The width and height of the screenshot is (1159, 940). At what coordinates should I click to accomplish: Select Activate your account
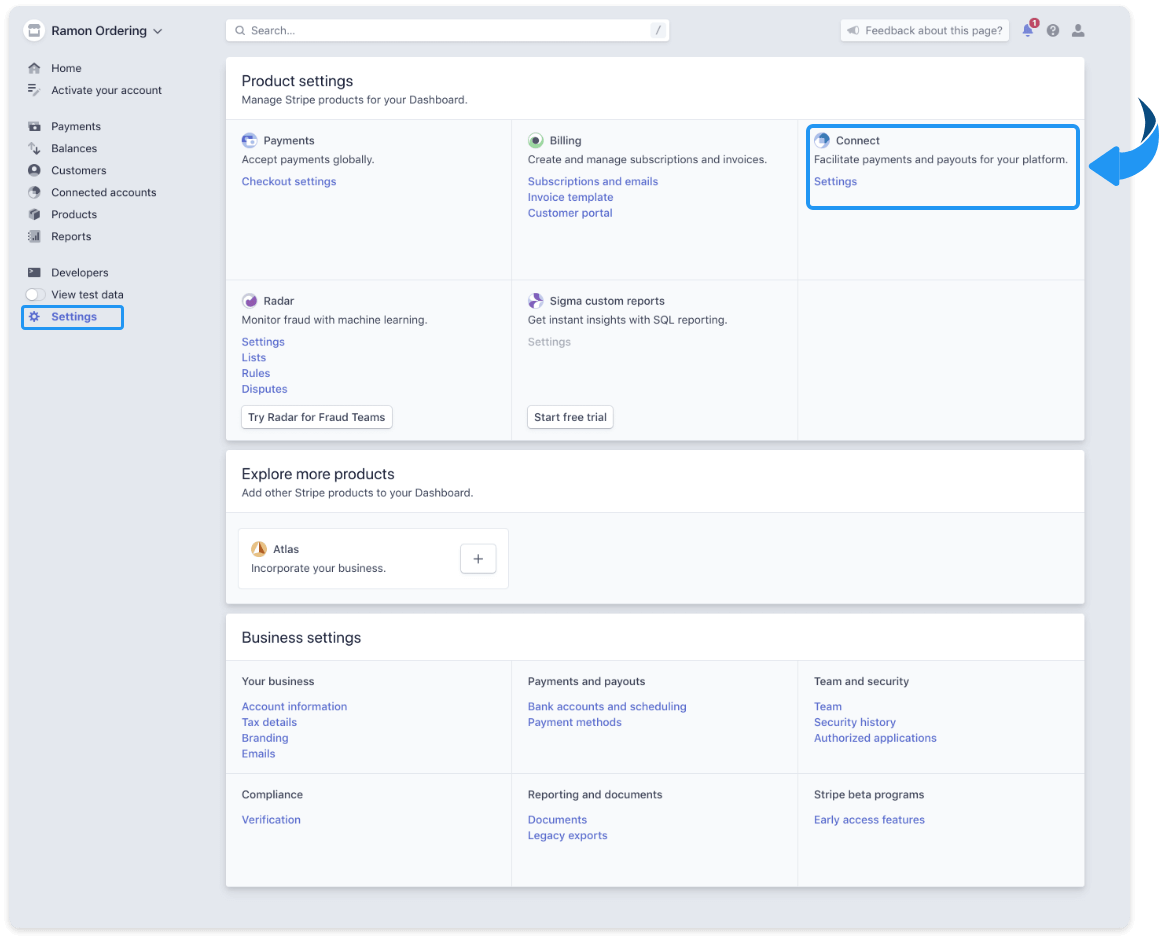pos(106,90)
